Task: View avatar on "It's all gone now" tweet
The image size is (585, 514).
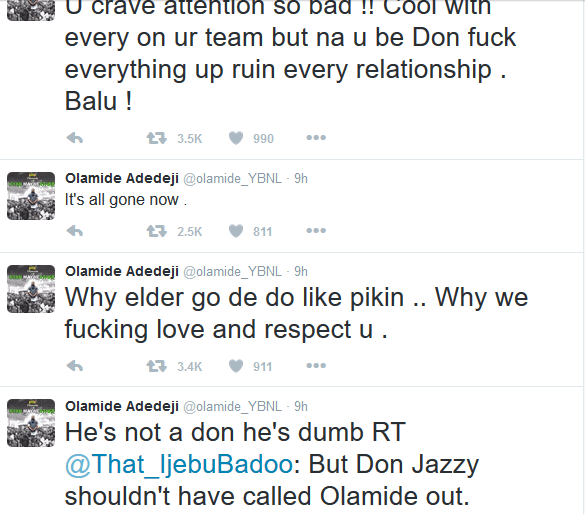Action: coord(31,196)
